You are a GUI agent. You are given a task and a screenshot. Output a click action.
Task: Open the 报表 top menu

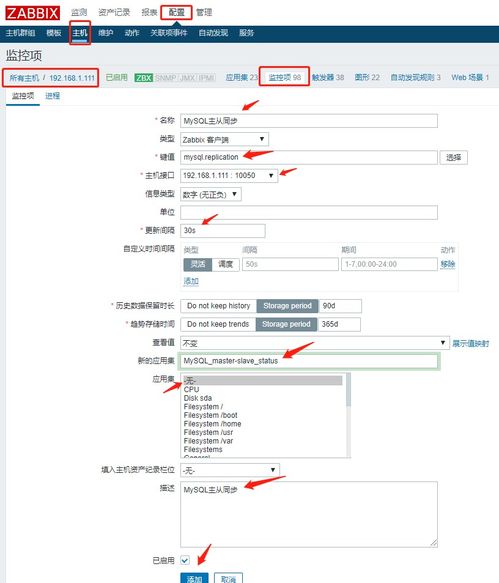tap(149, 13)
